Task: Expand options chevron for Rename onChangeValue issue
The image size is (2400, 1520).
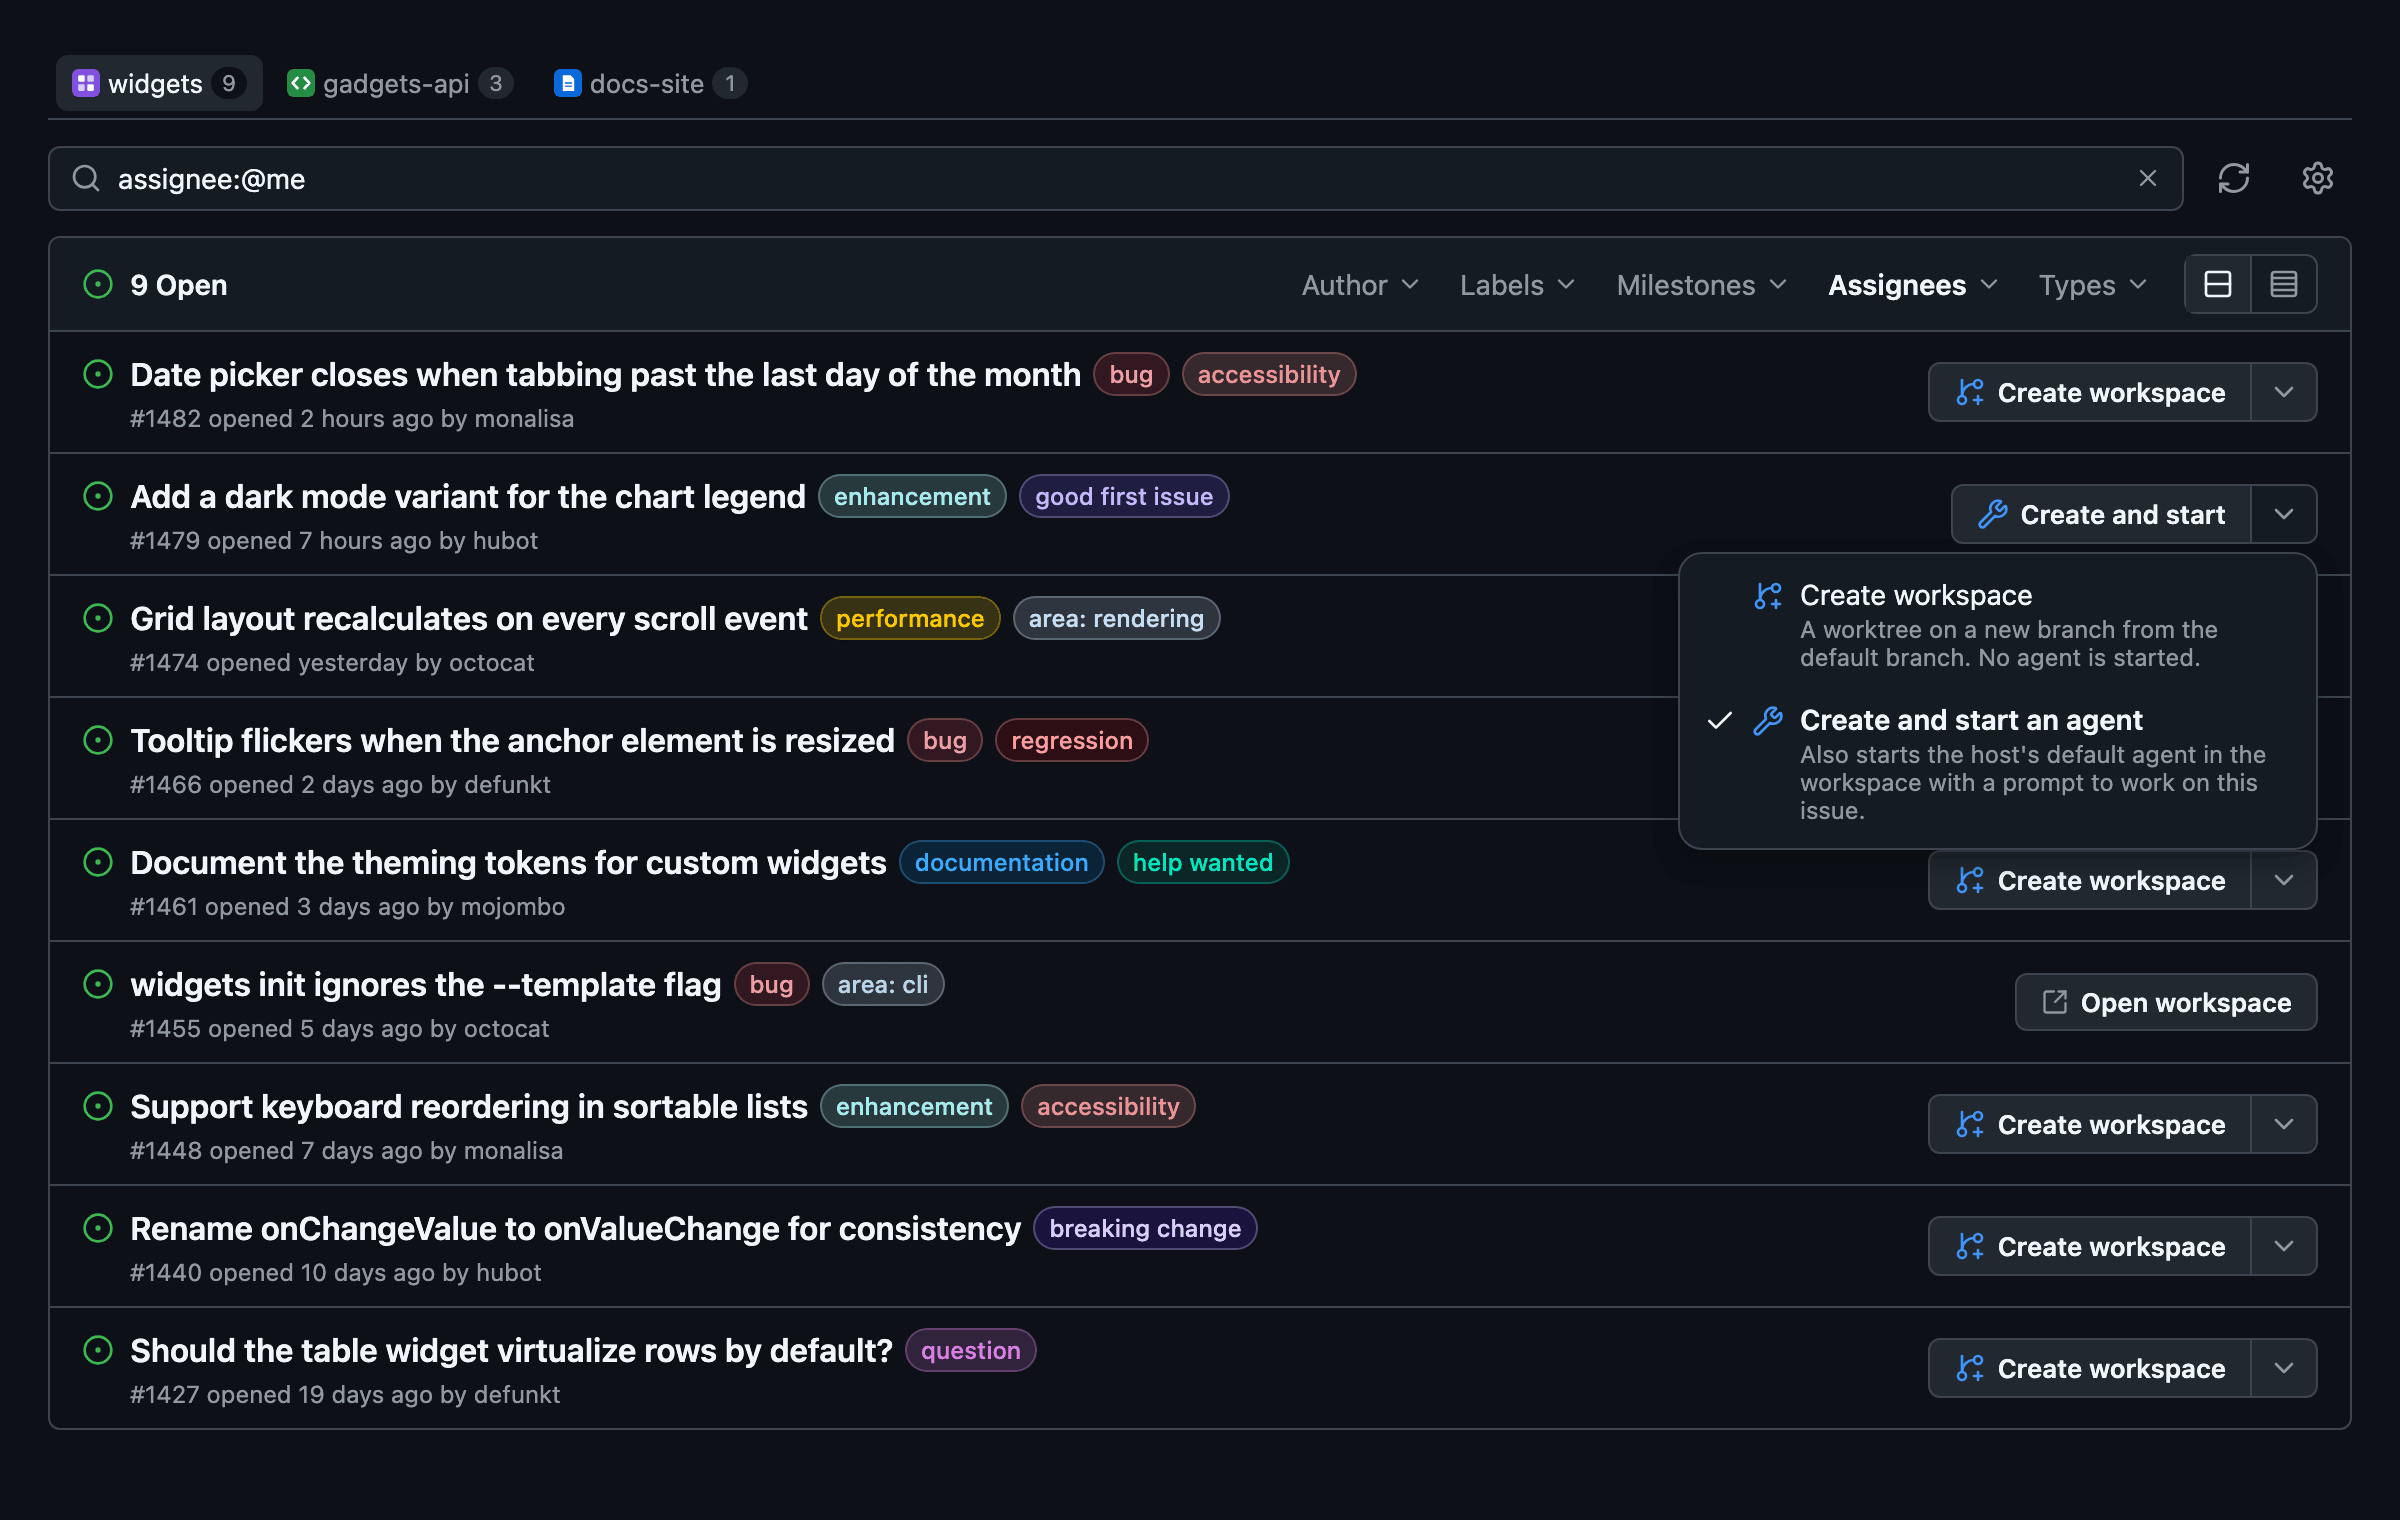Action: (x=2284, y=1246)
